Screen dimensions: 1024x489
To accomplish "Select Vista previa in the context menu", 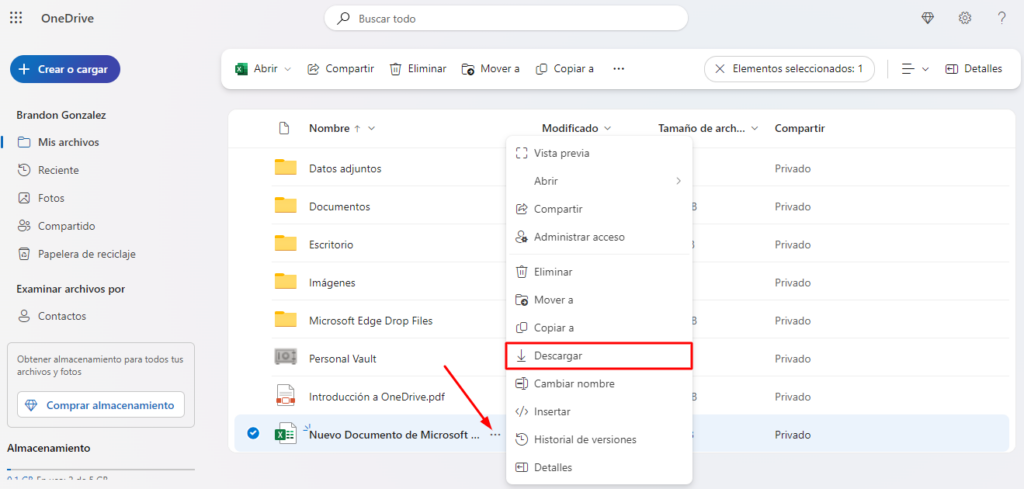I will (x=599, y=153).
